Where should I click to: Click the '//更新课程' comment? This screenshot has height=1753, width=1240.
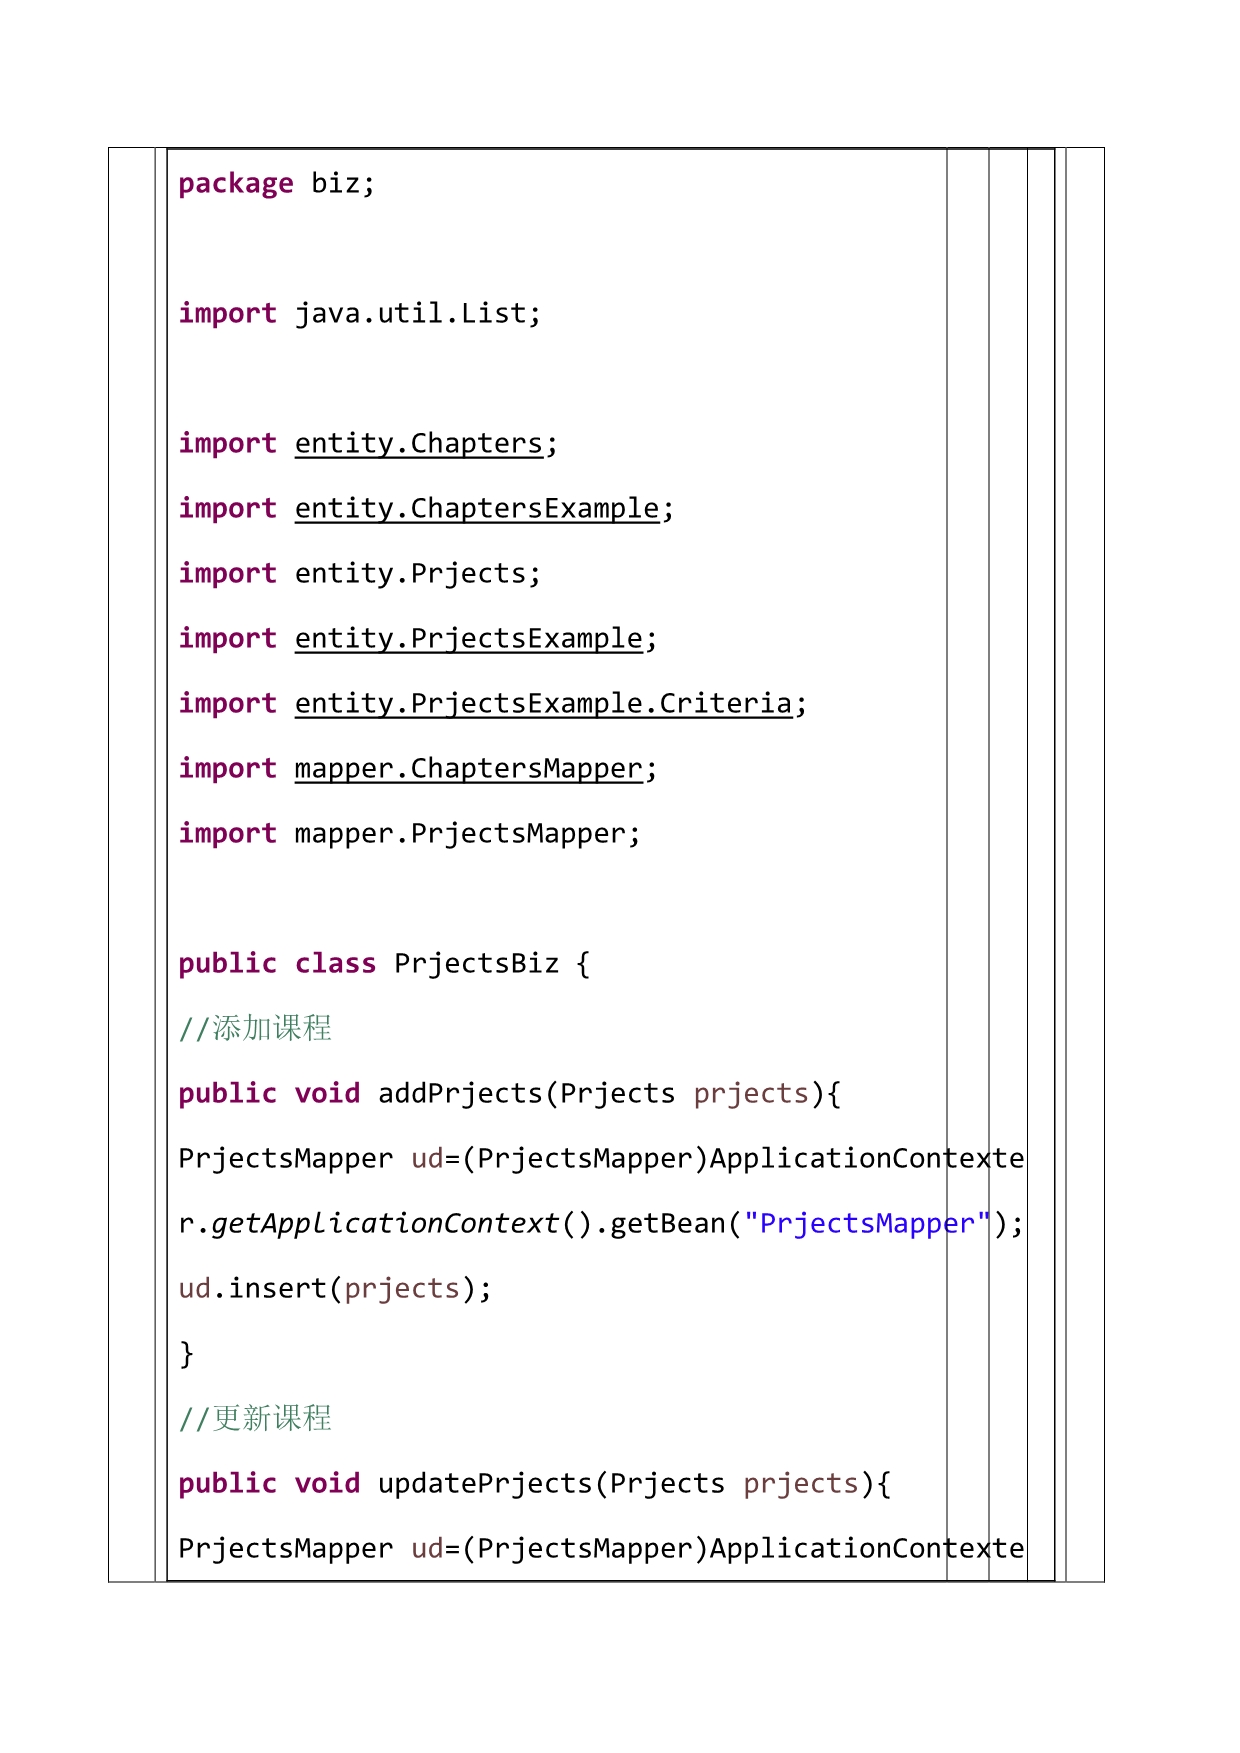click(x=255, y=1418)
